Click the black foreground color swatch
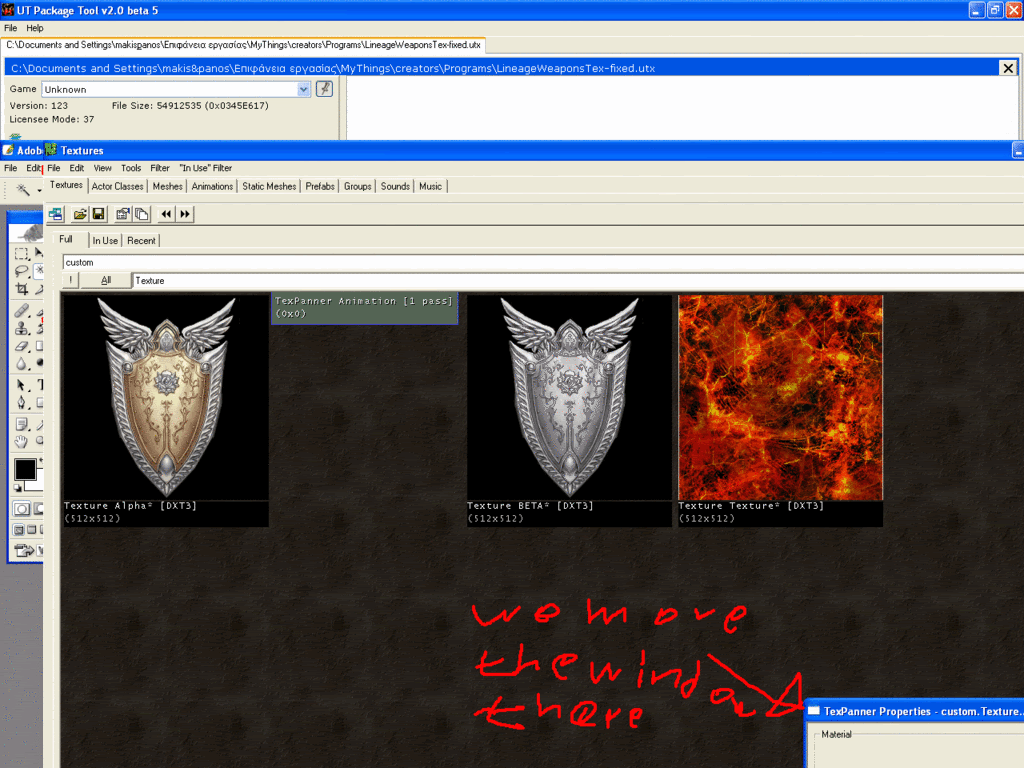This screenshot has height=768, width=1024. pyautogui.click(x=25, y=469)
